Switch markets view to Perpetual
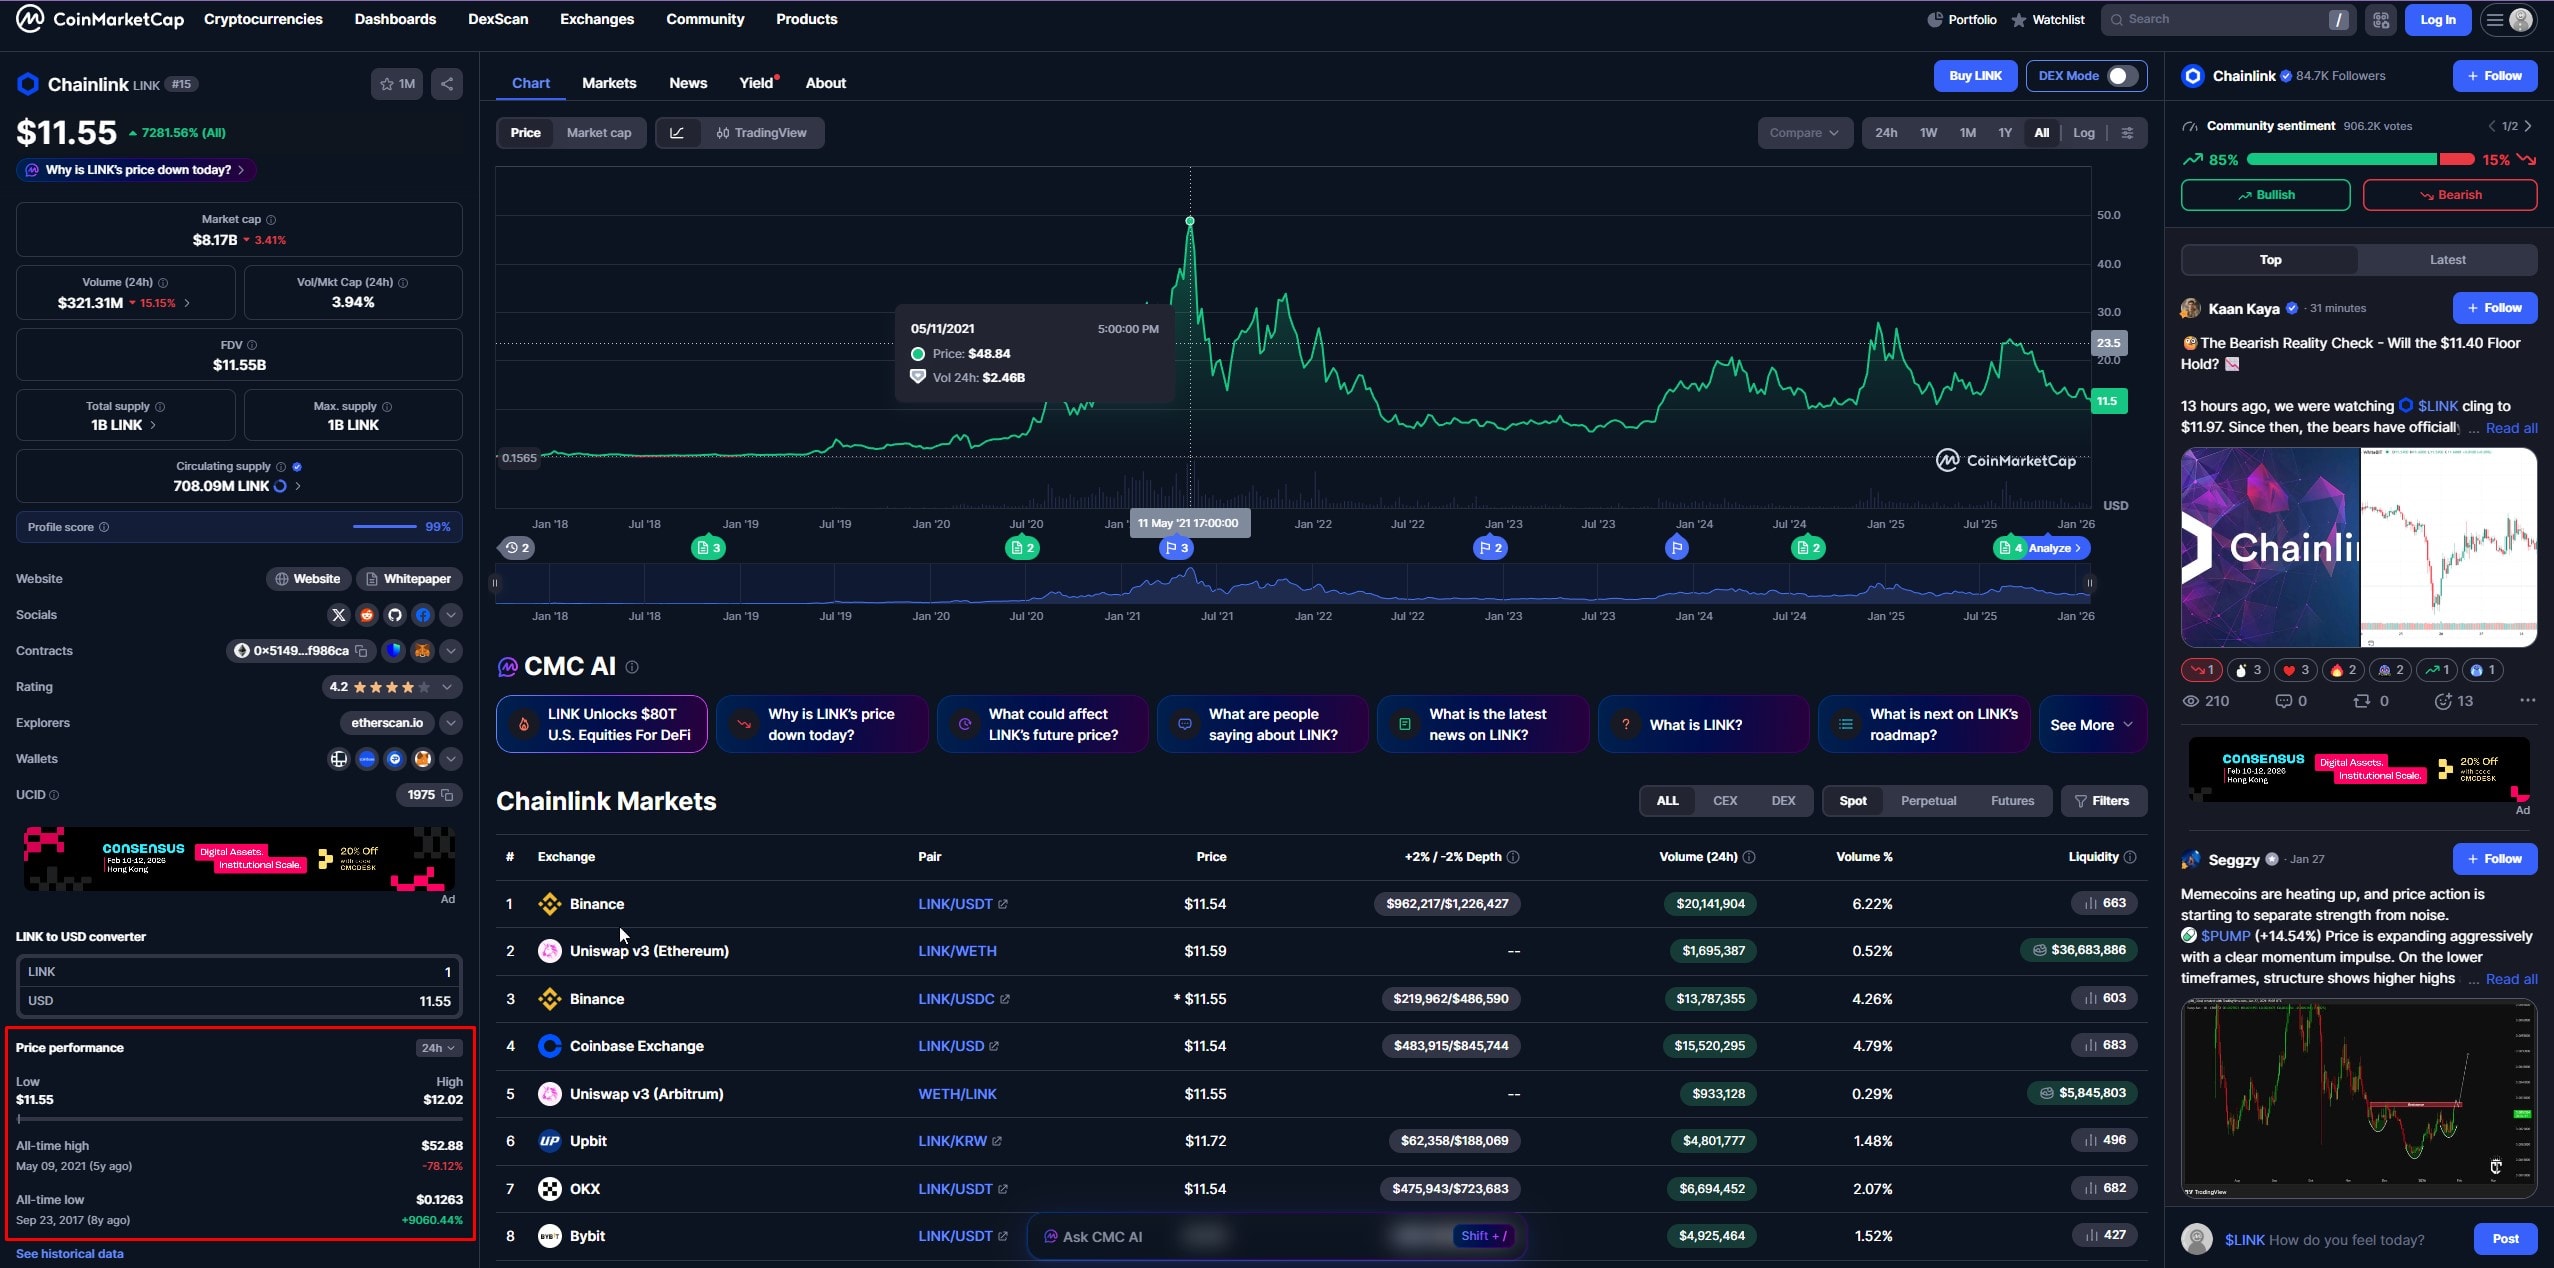2554x1268 pixels. [1928, 800]
